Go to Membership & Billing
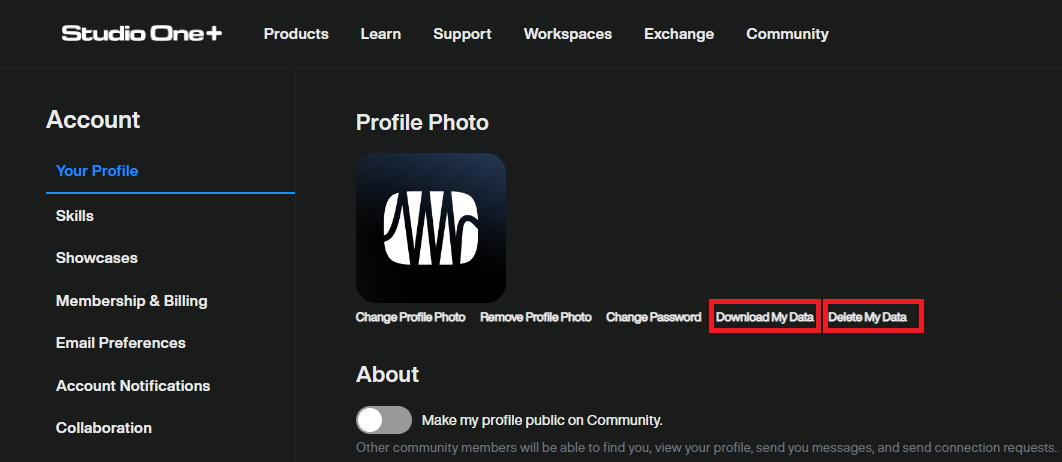Viewport: 1062px width, 462px height. coord(131,301)
